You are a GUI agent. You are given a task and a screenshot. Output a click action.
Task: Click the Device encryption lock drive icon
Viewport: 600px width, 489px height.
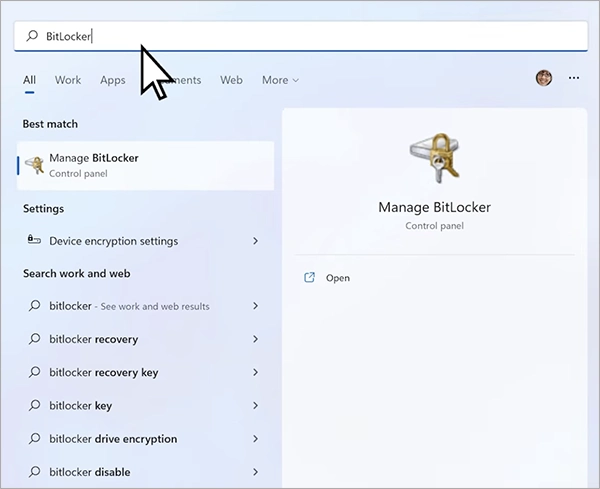pos(34,240)
